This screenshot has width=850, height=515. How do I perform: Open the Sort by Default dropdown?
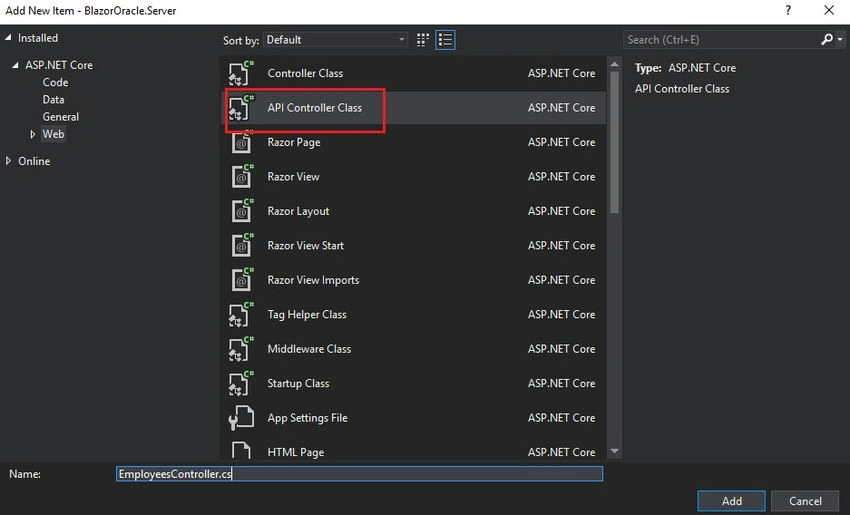point(336,40)
